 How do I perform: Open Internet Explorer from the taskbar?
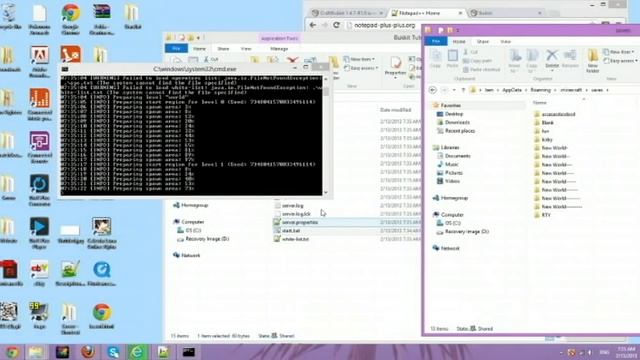pyautogui.click(x=138, y=352)
